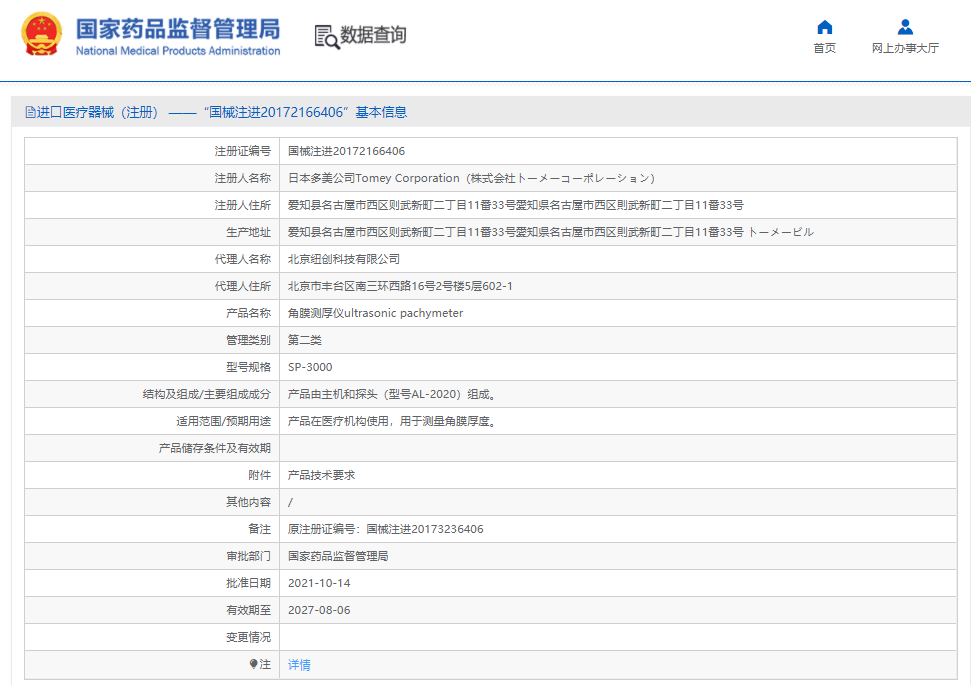Screen dimensions: 971x685
Task: Click the 其他内容 row label
Action: [248, 502]
